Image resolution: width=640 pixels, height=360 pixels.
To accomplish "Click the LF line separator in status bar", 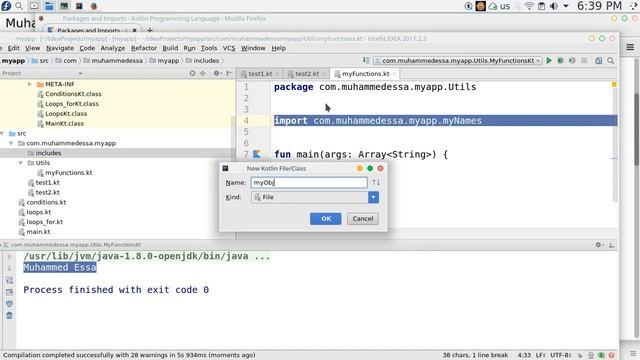I will click(540, 355).
